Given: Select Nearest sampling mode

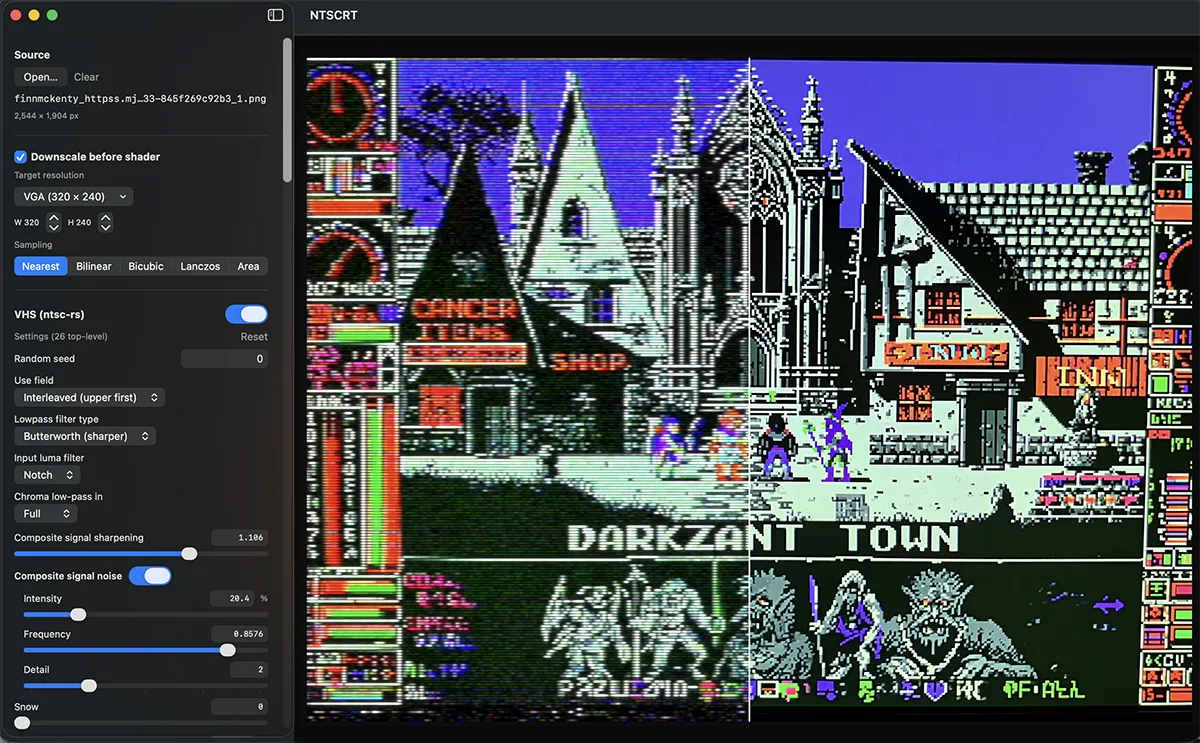Looking at the screenshot, I should 41,266.
